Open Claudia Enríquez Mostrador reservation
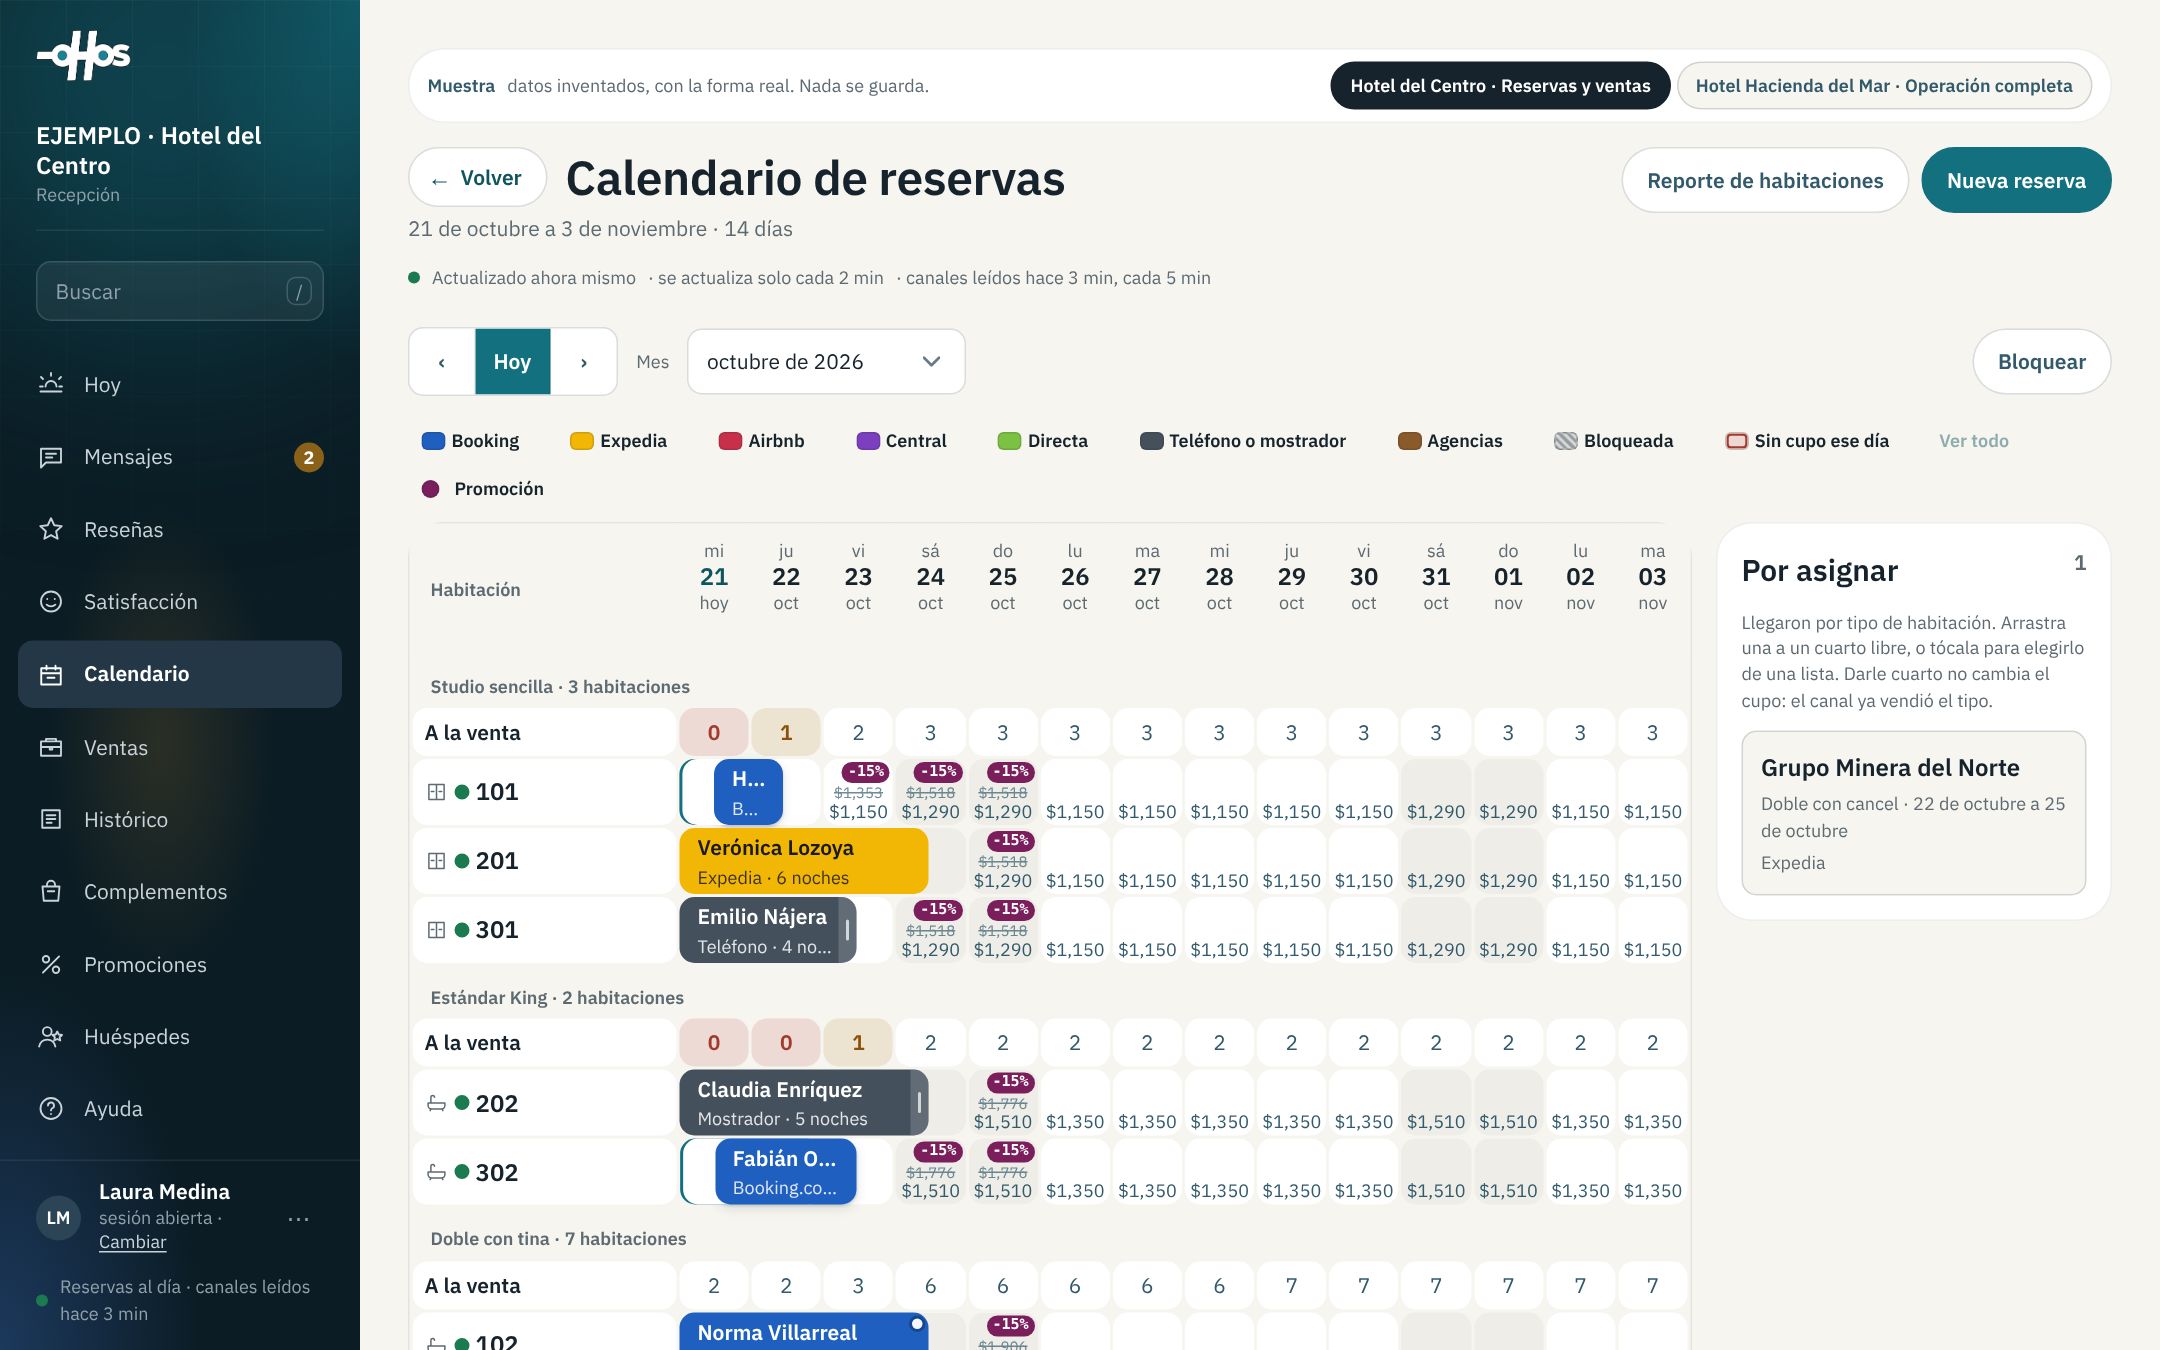Image resolution: width=2160 pixels, height=1350 pixels. pyautogui.click(x=804, y=1103)
